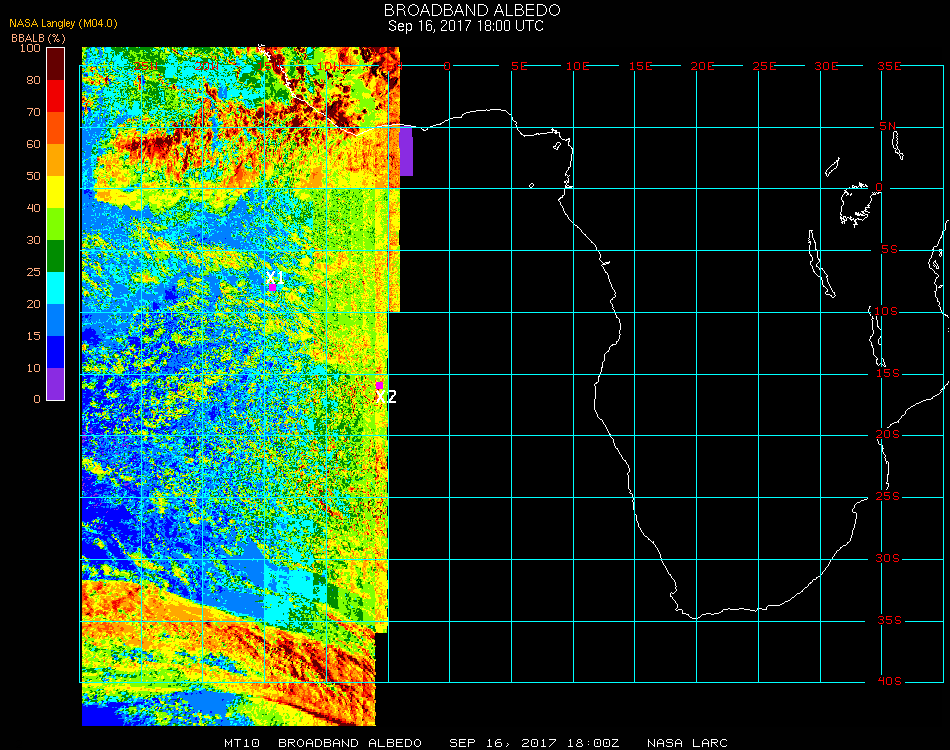Click the '20S' latitude label

click(x=888, y=434)
